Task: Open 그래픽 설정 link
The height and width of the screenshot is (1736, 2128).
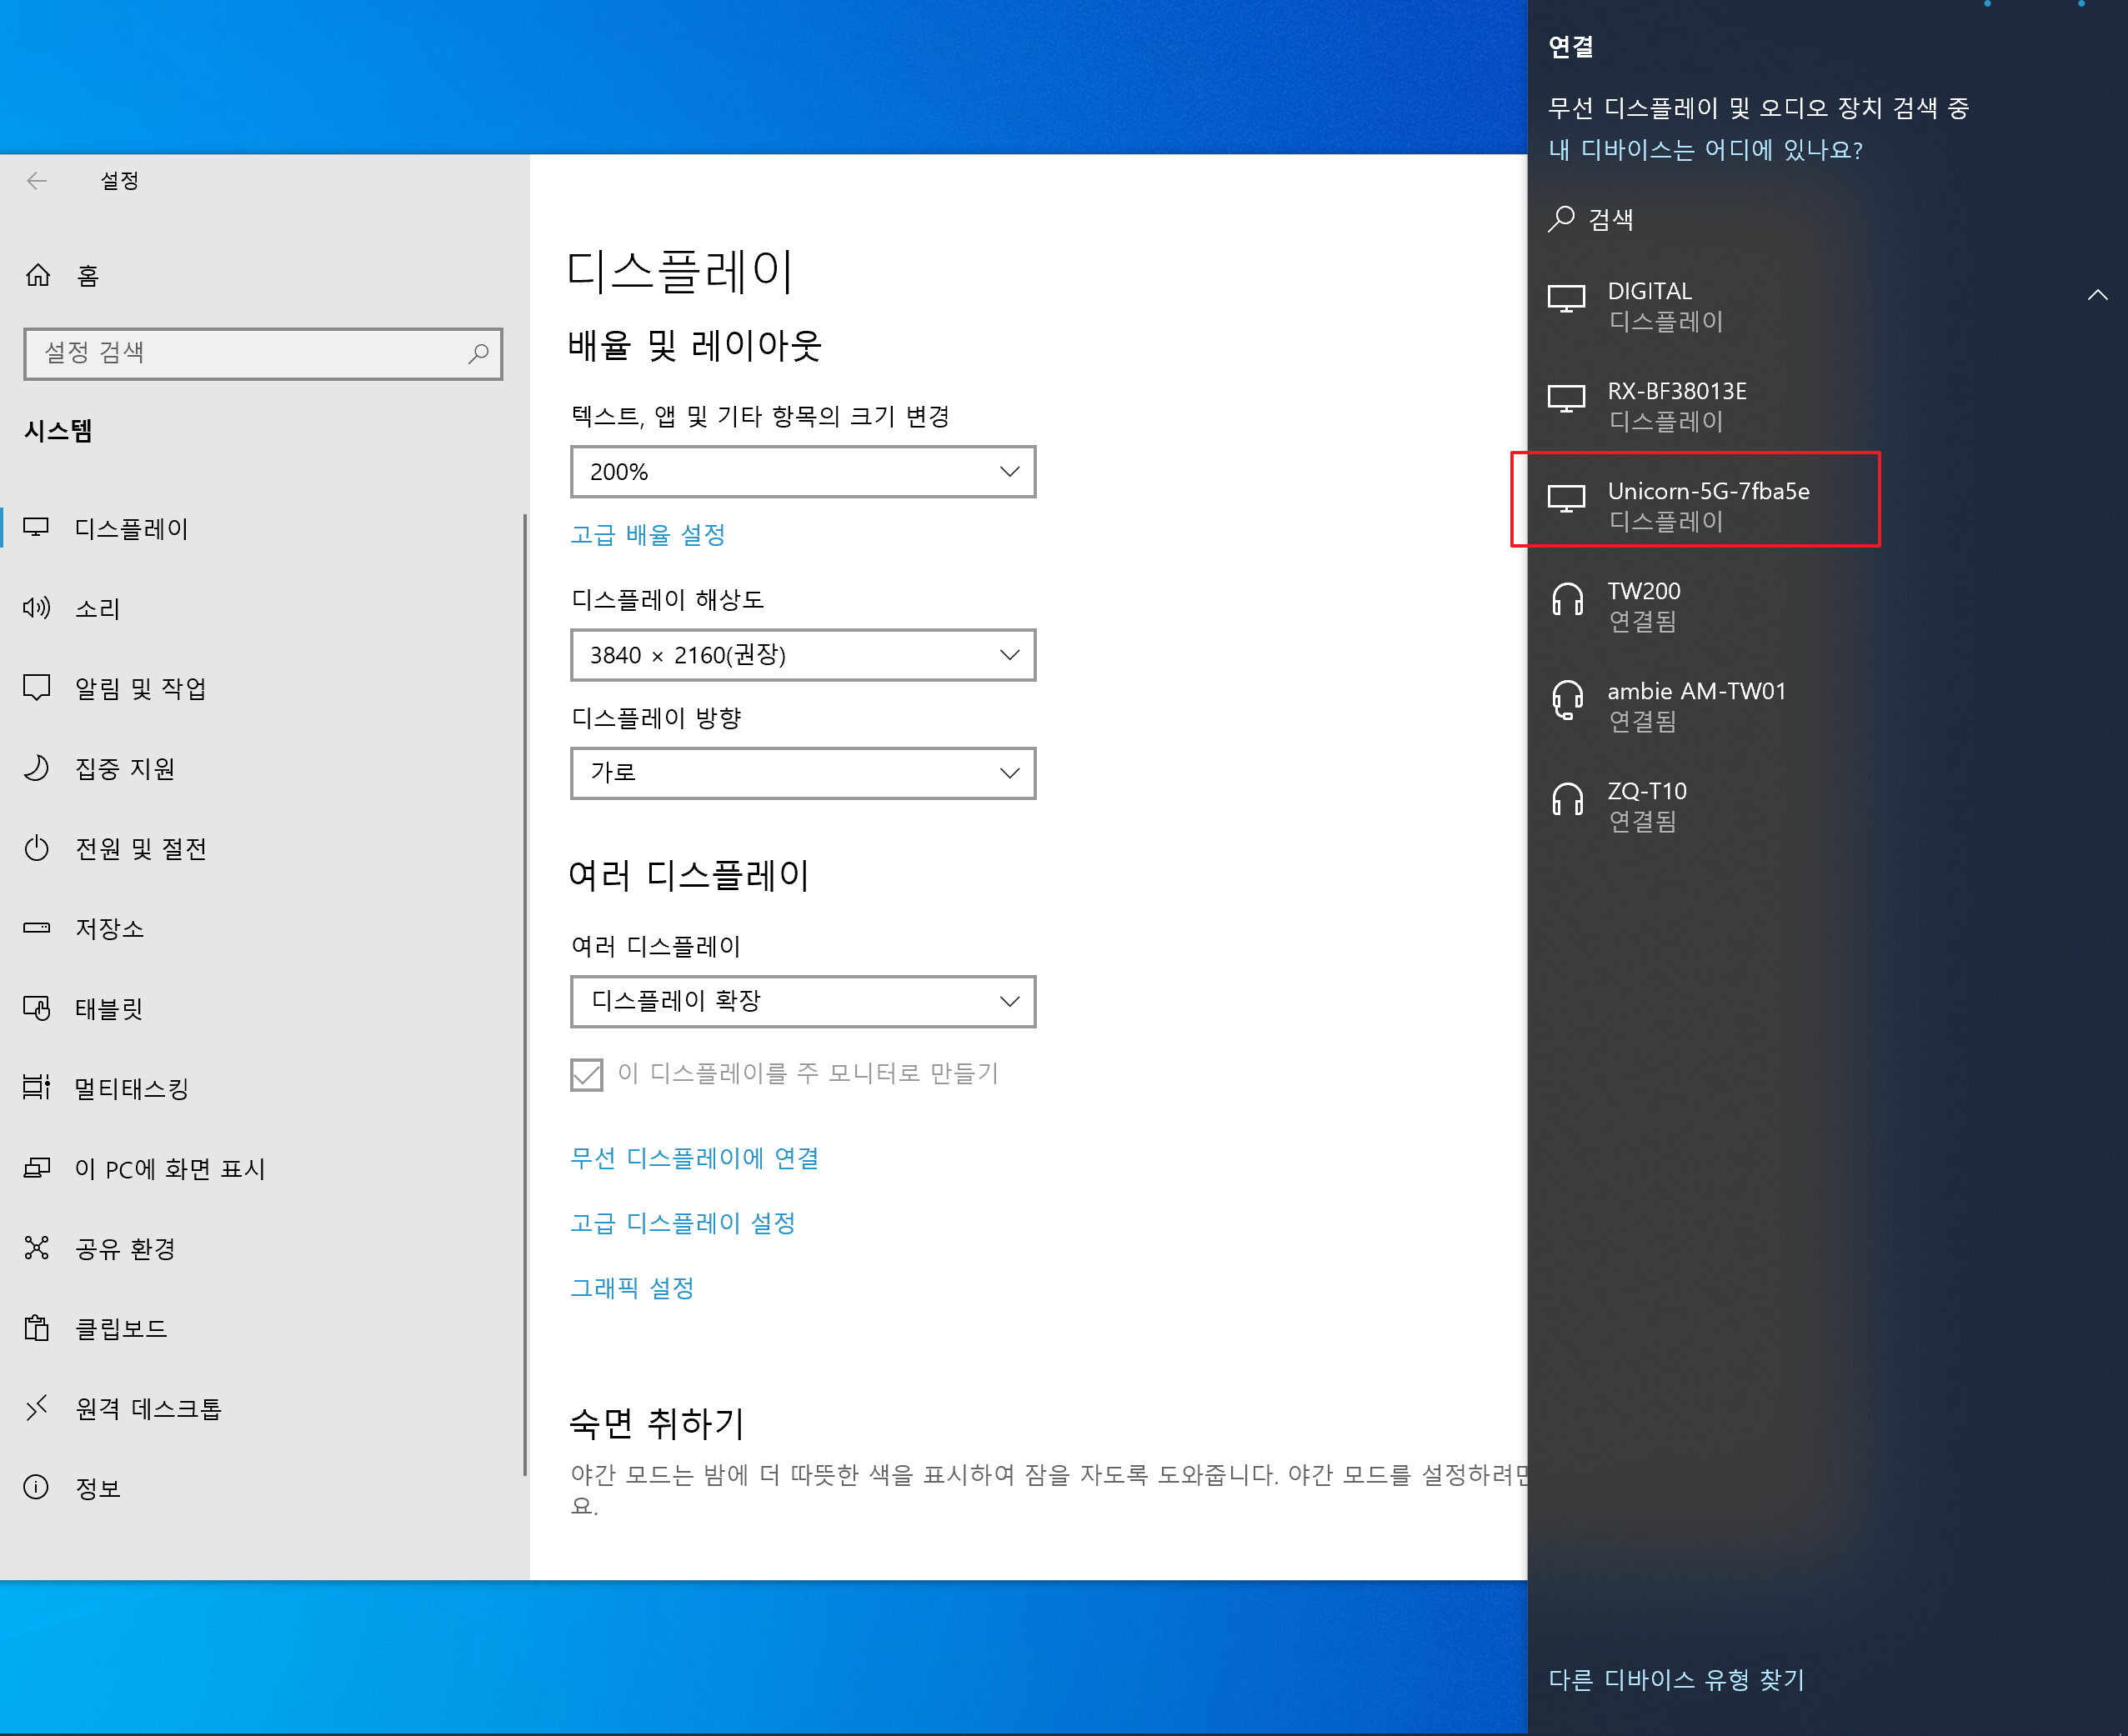Action: (x=632, y=1288)
